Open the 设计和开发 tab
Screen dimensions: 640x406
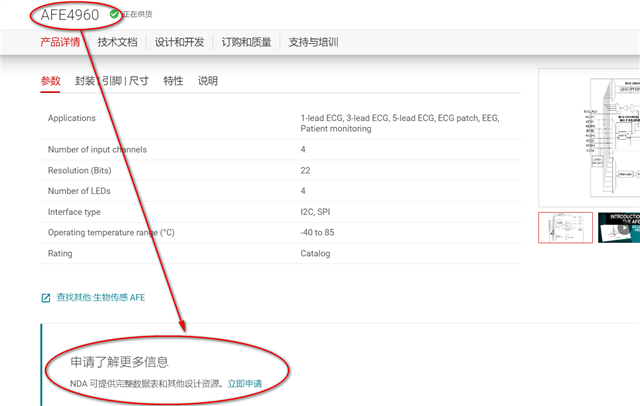(x=179, y=42)
